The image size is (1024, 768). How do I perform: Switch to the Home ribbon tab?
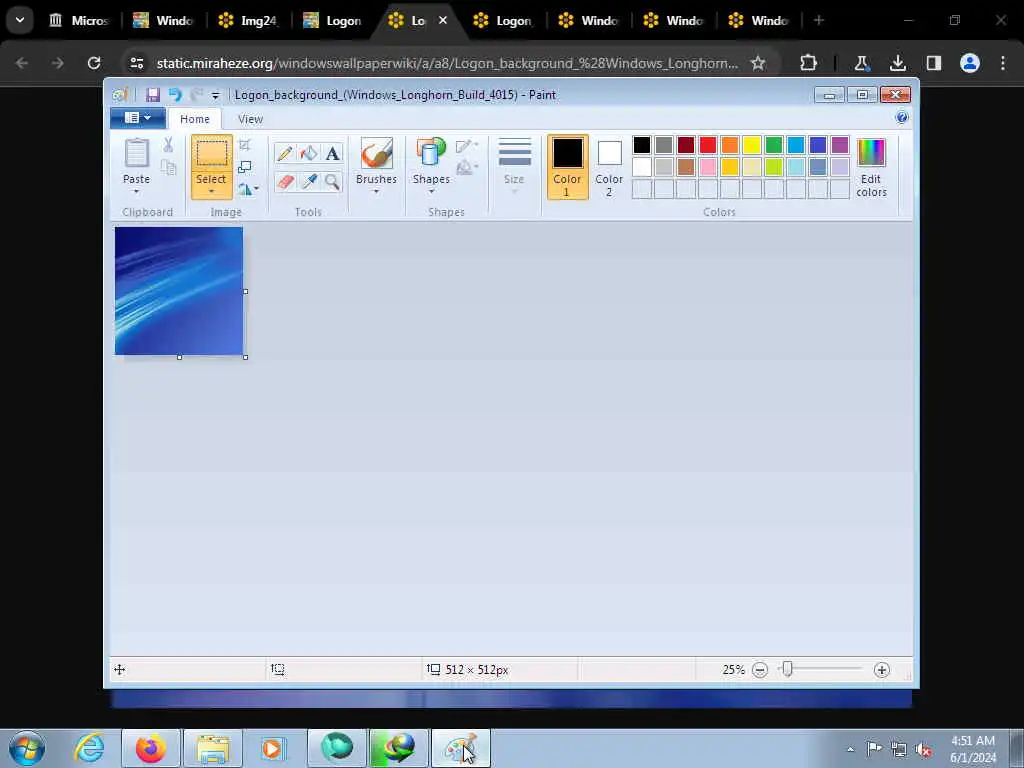(195, 119)
